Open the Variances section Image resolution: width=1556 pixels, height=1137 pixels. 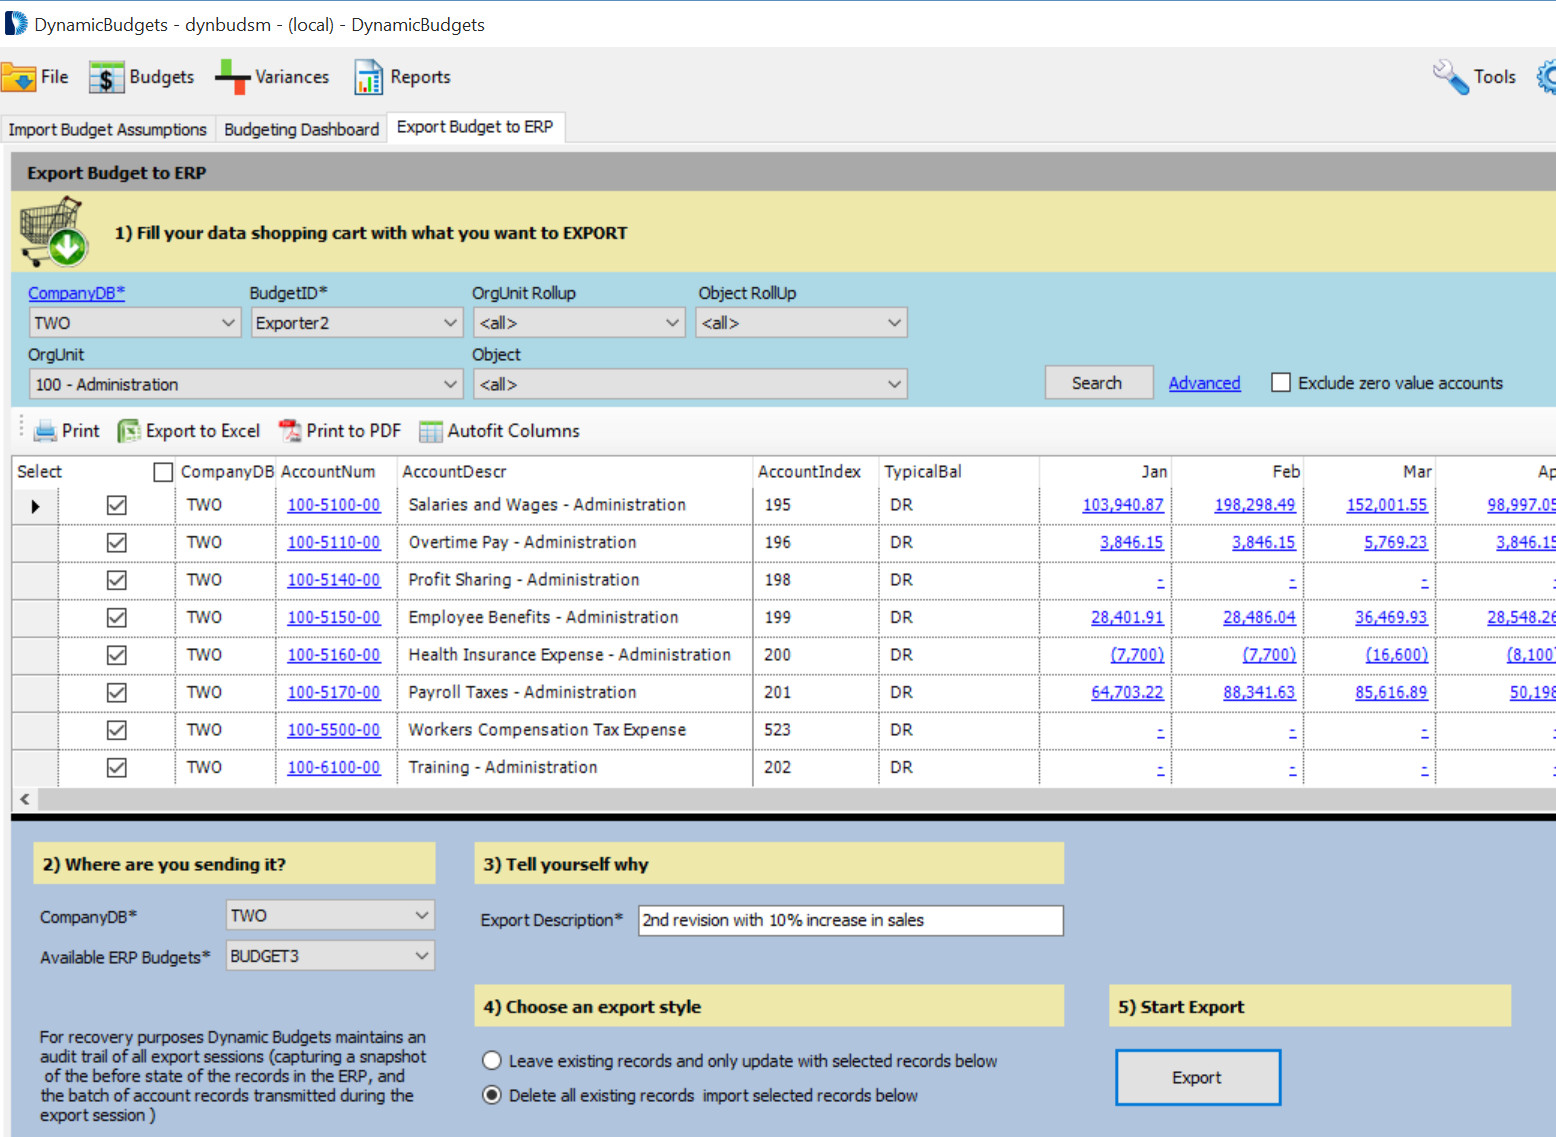(x=271, y=76)
